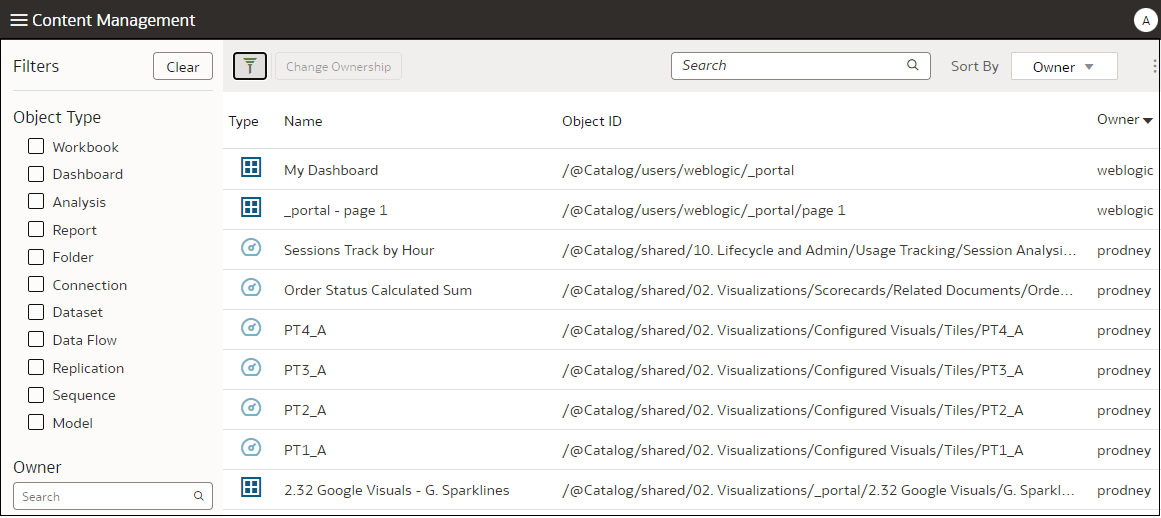Click the weblogic owner of My Dashboard

point(1125,170)
